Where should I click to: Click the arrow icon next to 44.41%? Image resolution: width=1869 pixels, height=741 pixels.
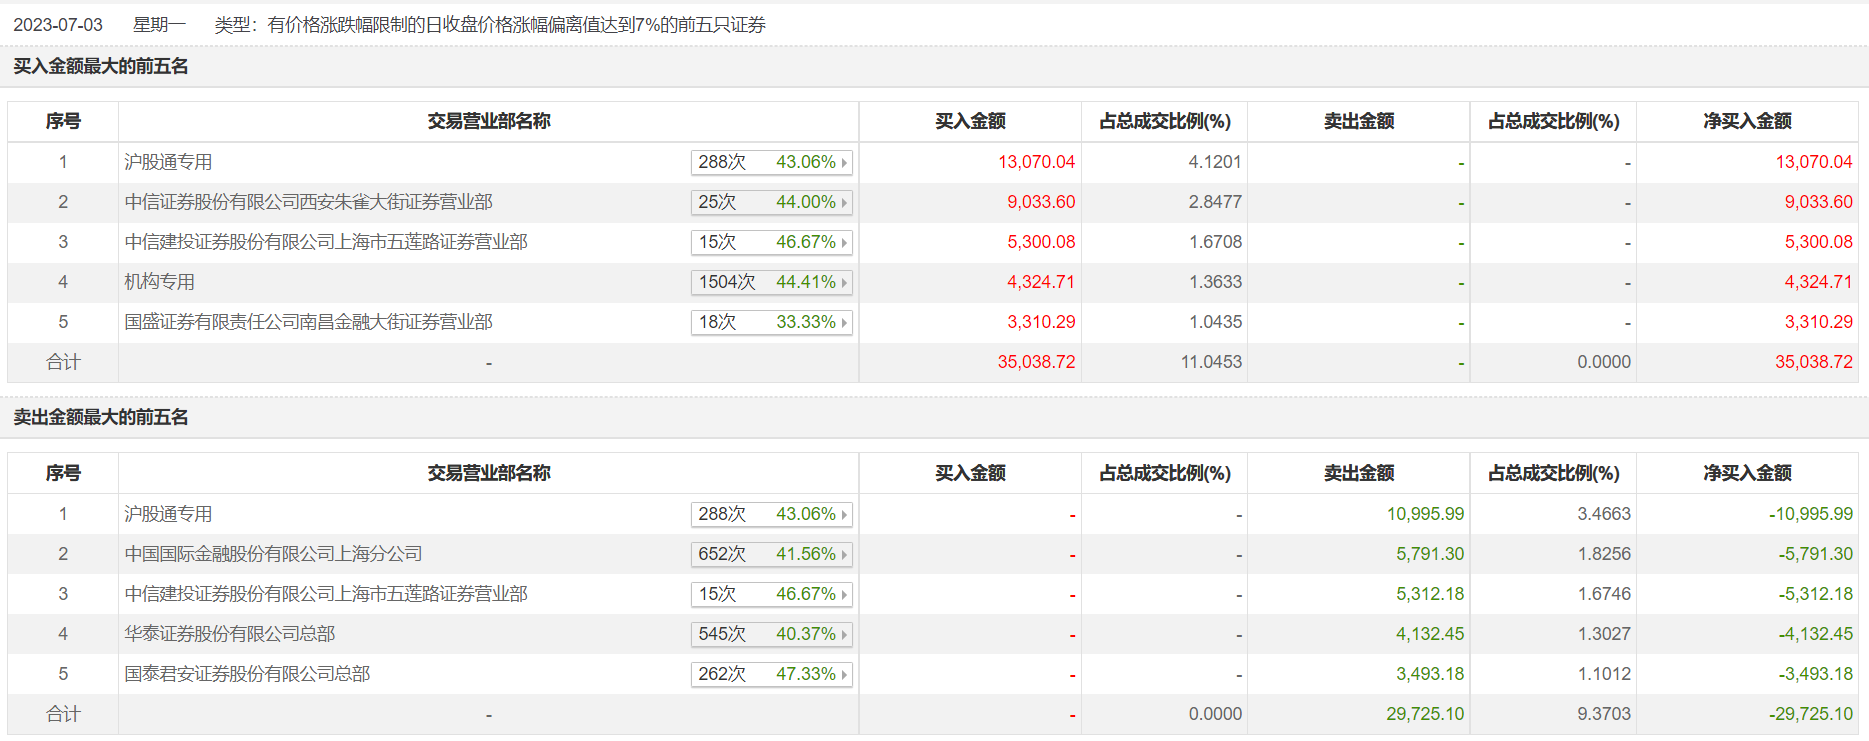pyautogui.click(x=844, y=283)
